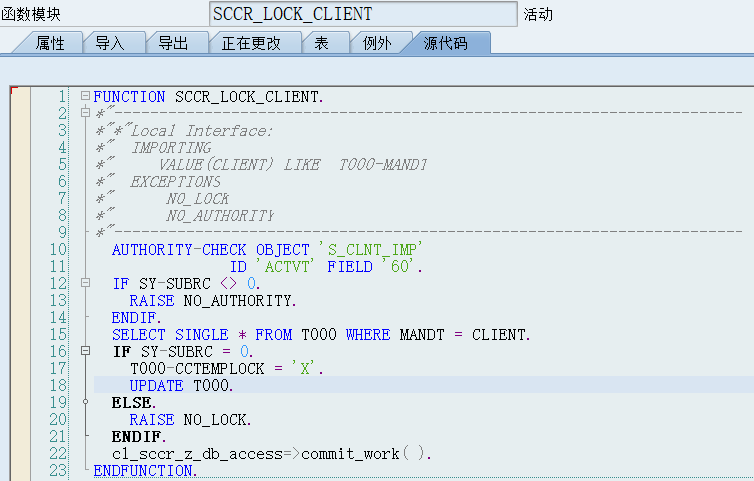Collapse the FUNCTION block on line 1
The image size is (754, 481).
85,96
